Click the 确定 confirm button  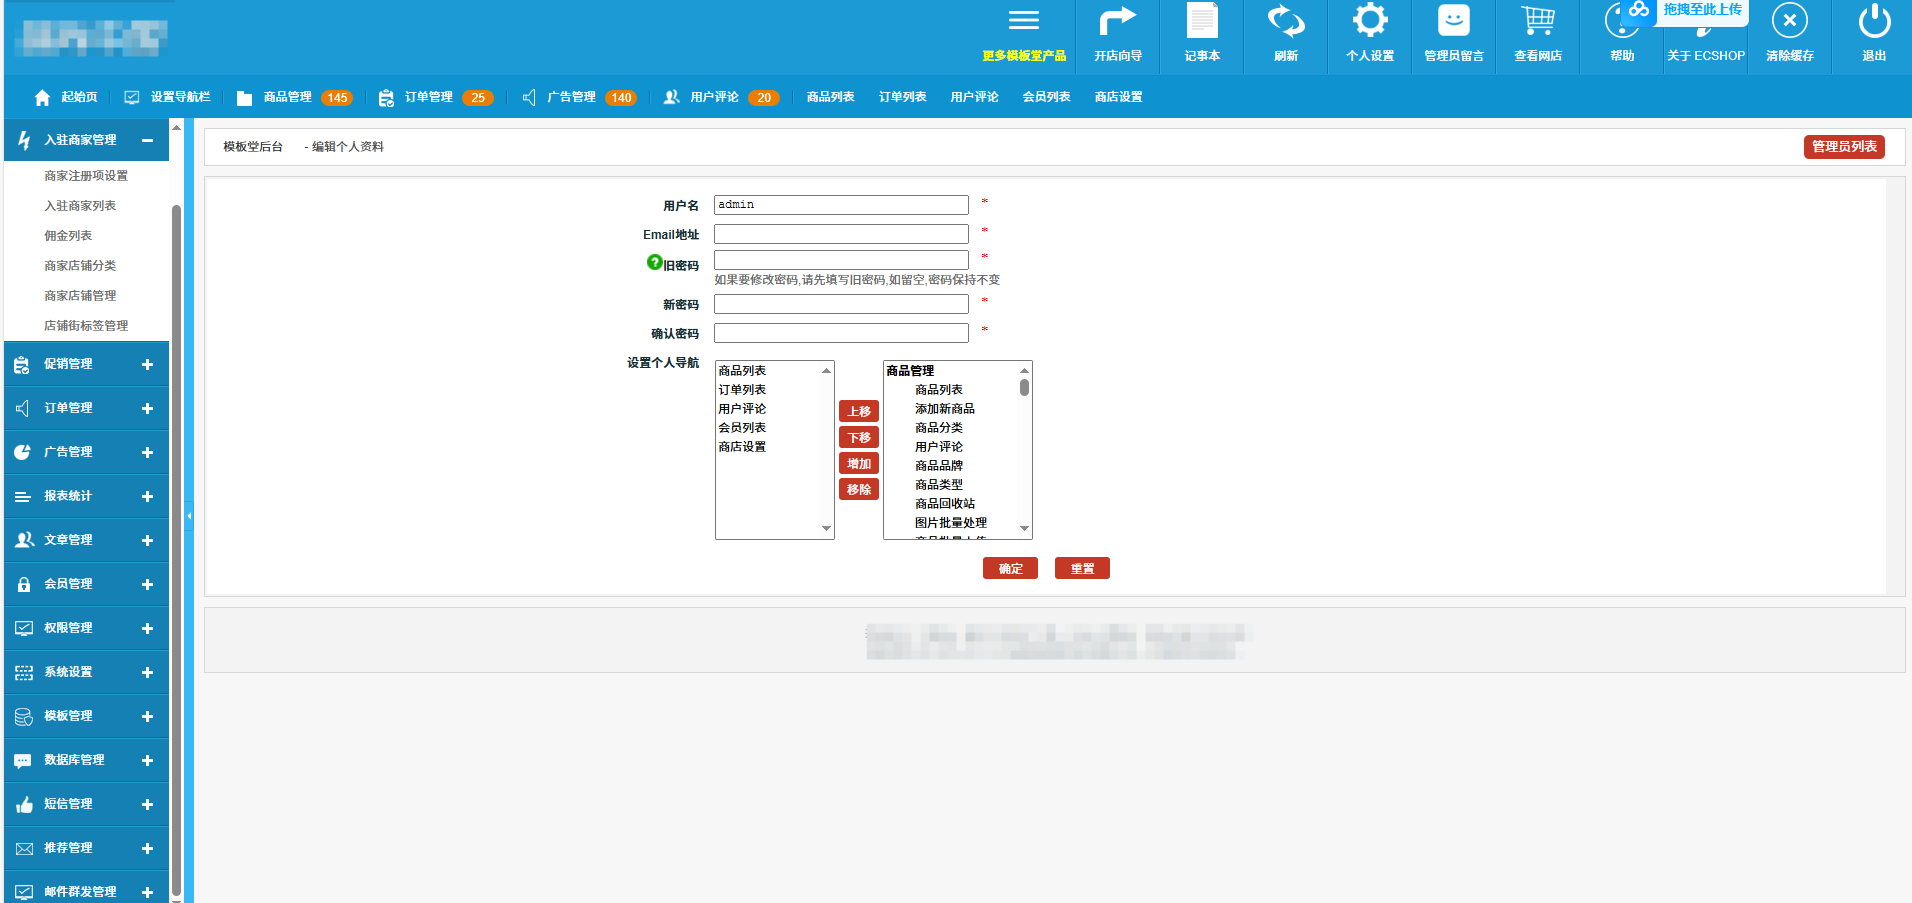point(1010,568)
